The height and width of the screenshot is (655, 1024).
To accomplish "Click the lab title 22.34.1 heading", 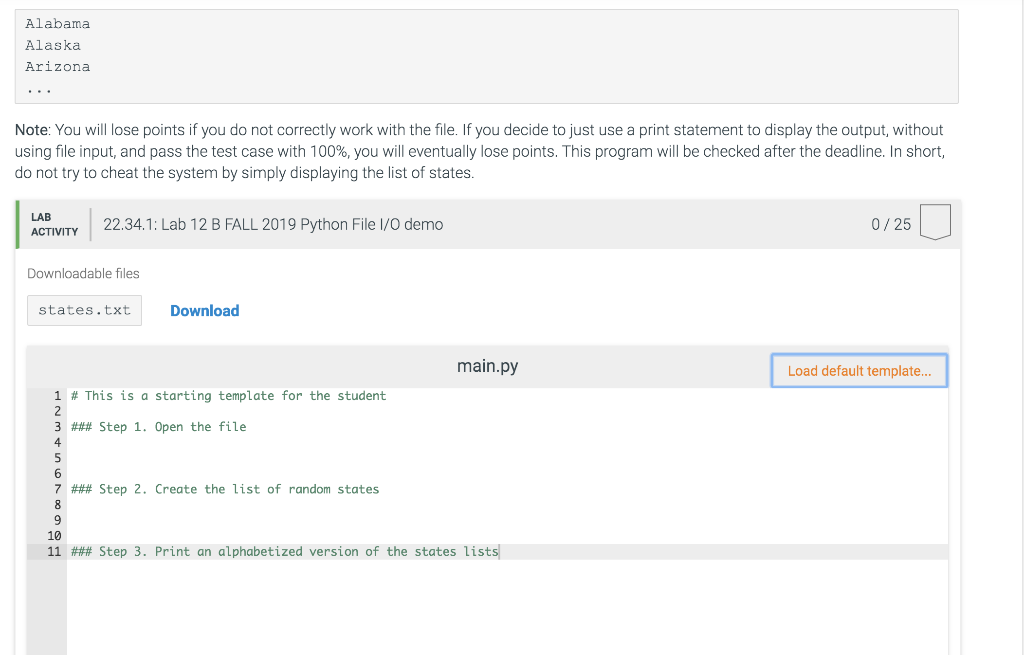I will tap(272, 224).
